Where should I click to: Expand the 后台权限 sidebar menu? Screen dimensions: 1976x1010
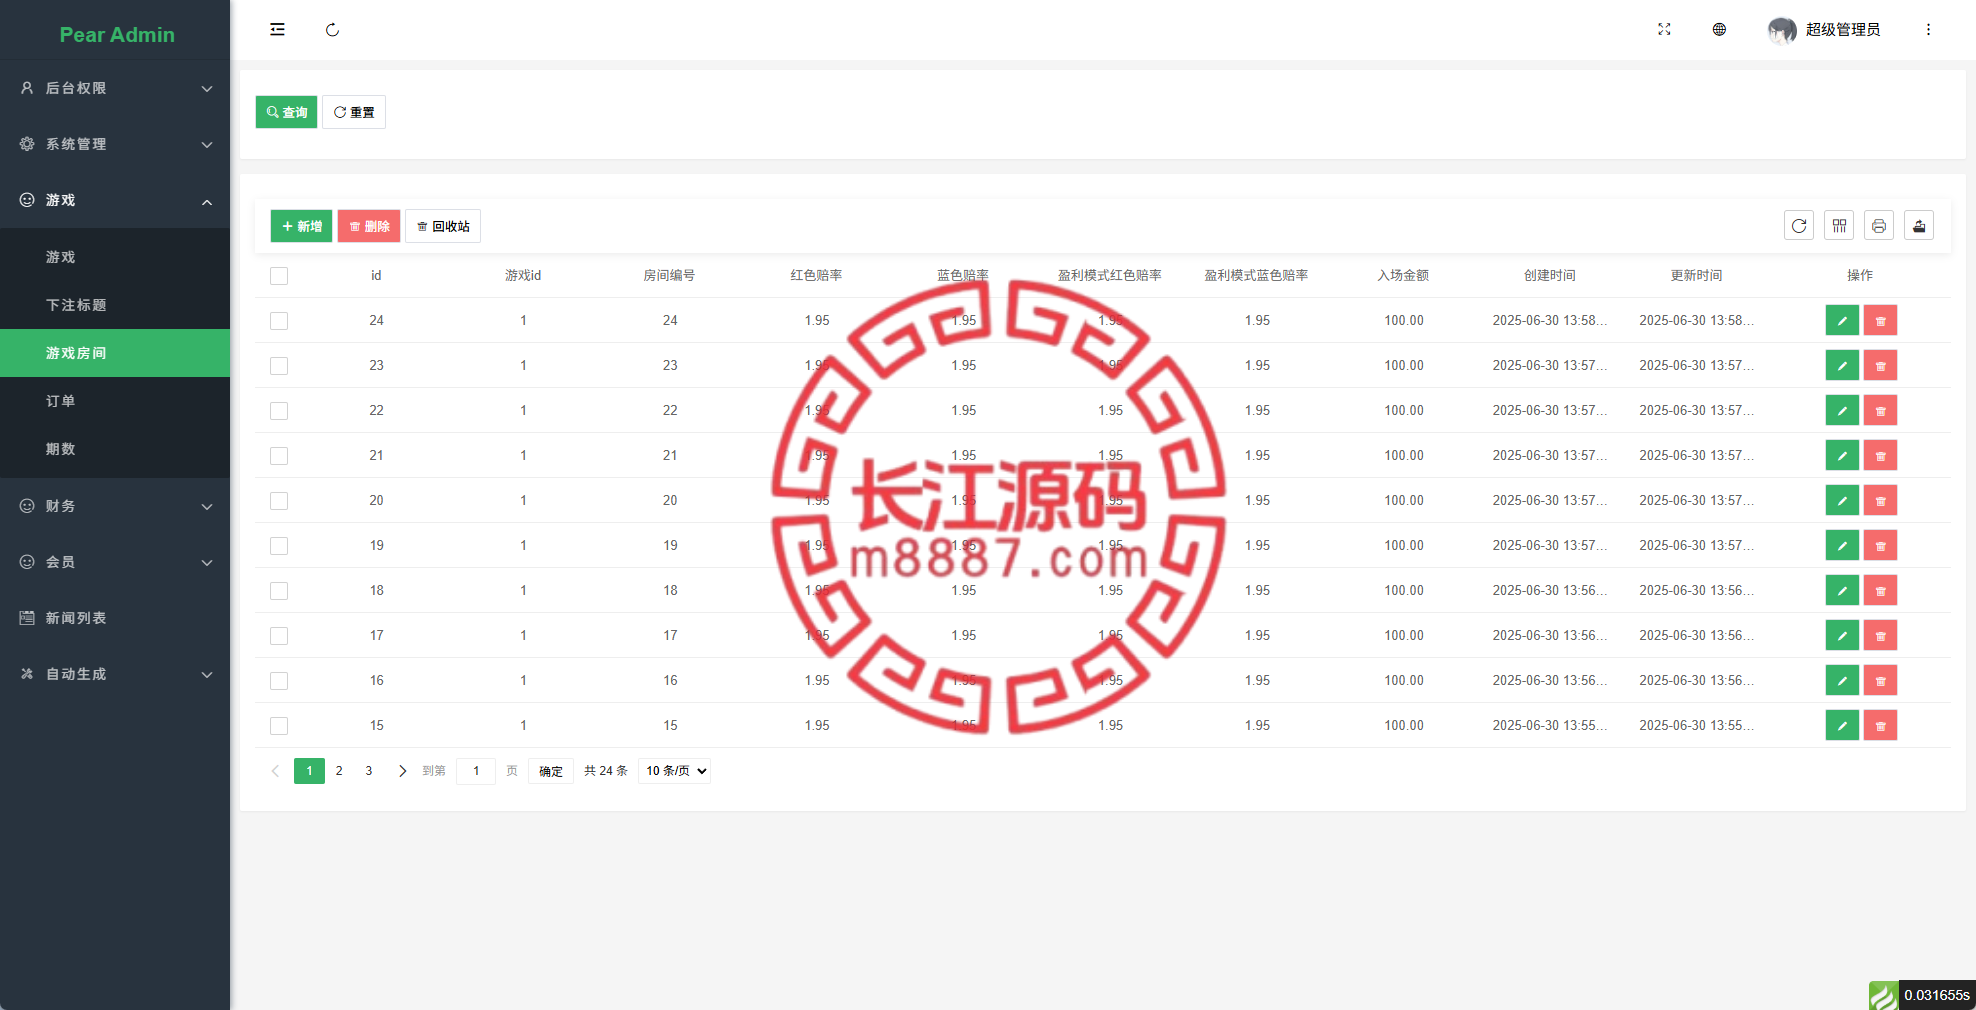(x=115, y=88)
